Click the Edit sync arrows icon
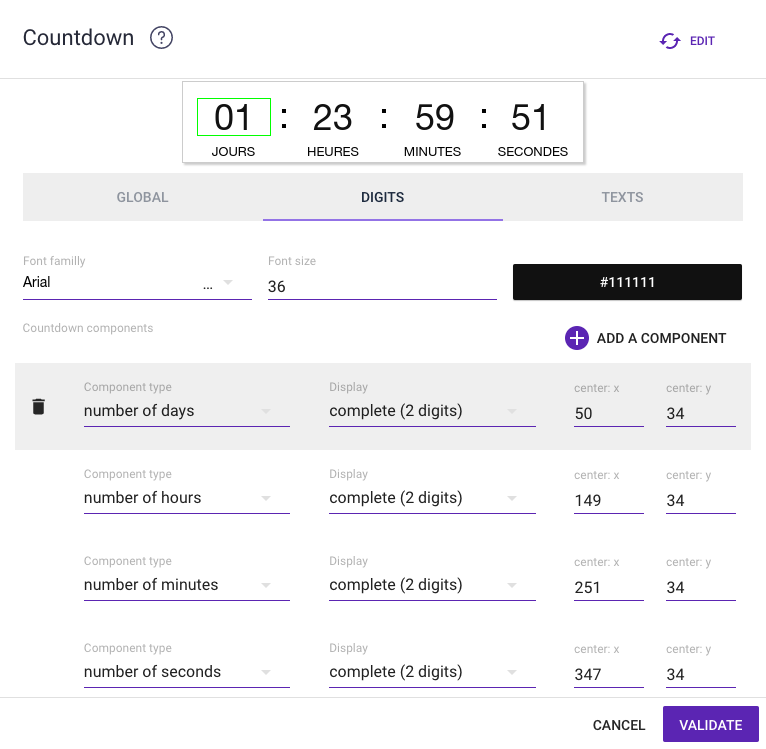This screenshot has width=766, height=749. coord(669,41)
